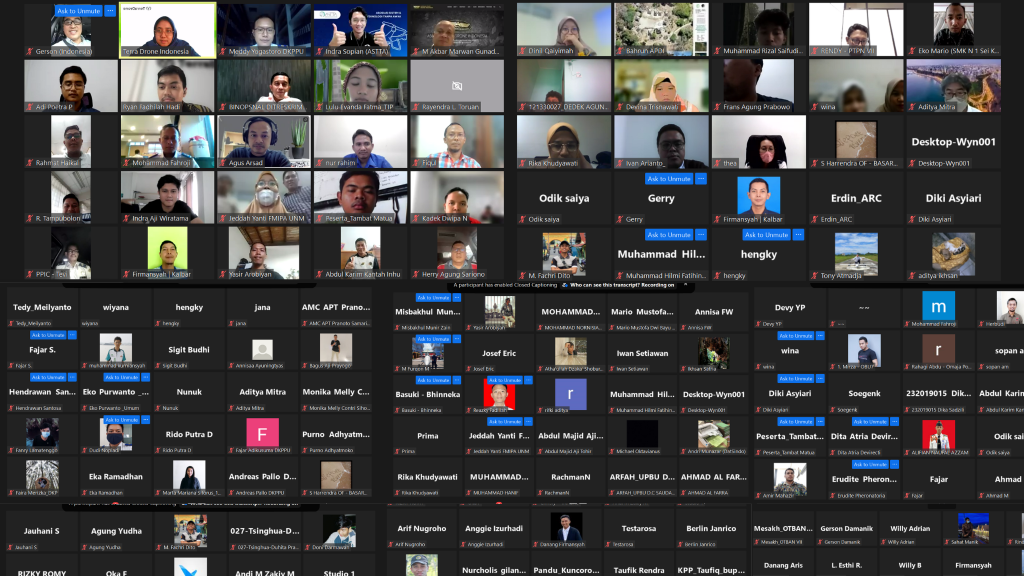Screen dimensions: 1024x576
Task: Click muted mic icon beside Indra Sopian (ASTTA)
Action: (320, 51)
